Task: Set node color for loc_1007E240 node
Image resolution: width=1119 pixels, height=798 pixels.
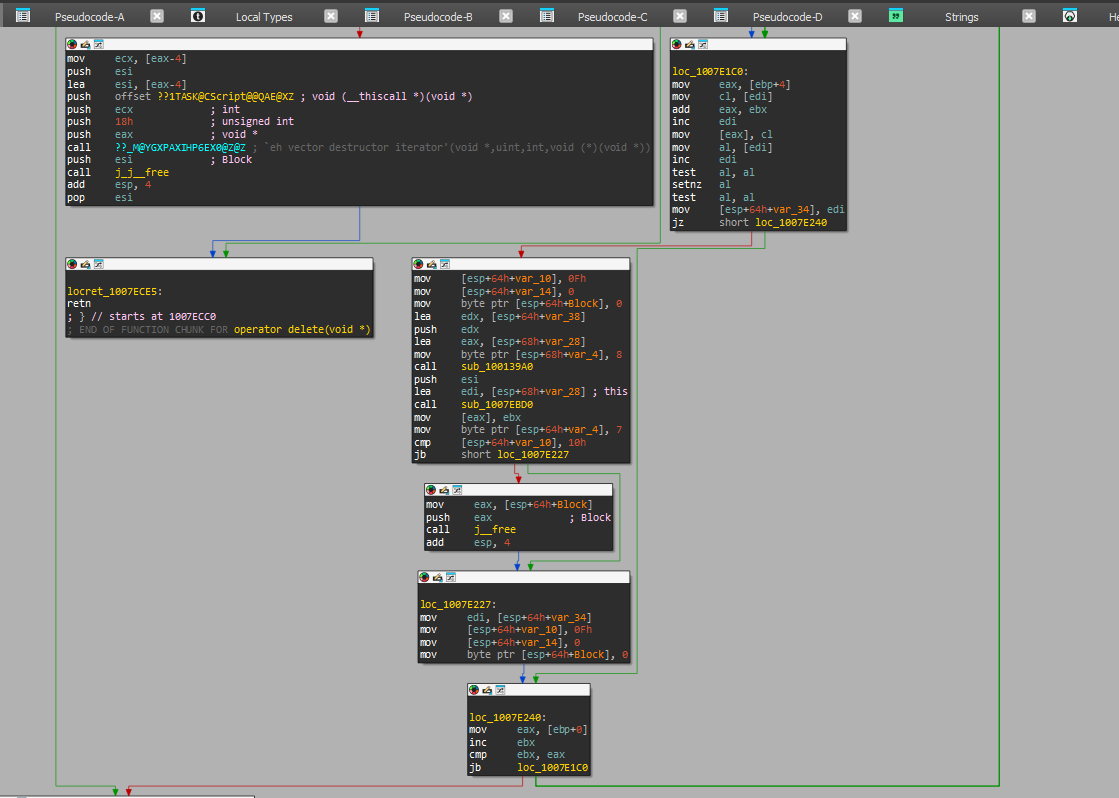Action: 474,690
